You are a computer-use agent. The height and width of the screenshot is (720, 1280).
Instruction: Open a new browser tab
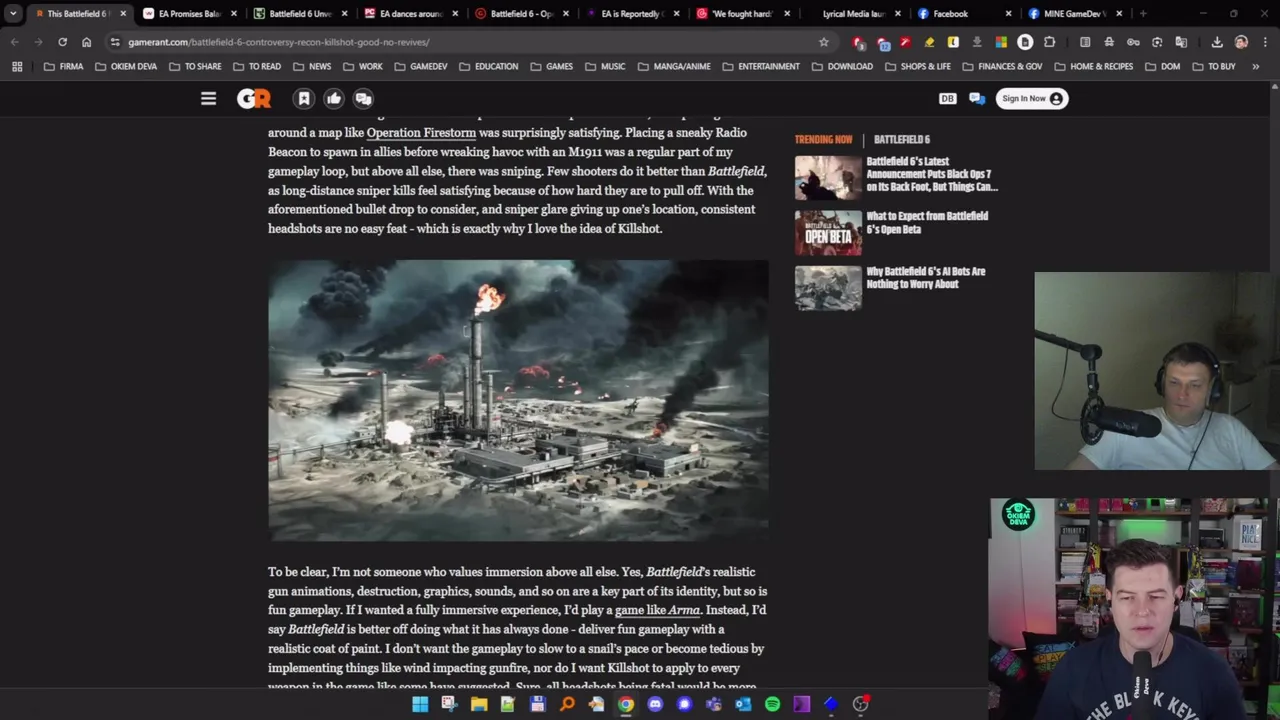pyautogui.click(x=1143, y=14)
